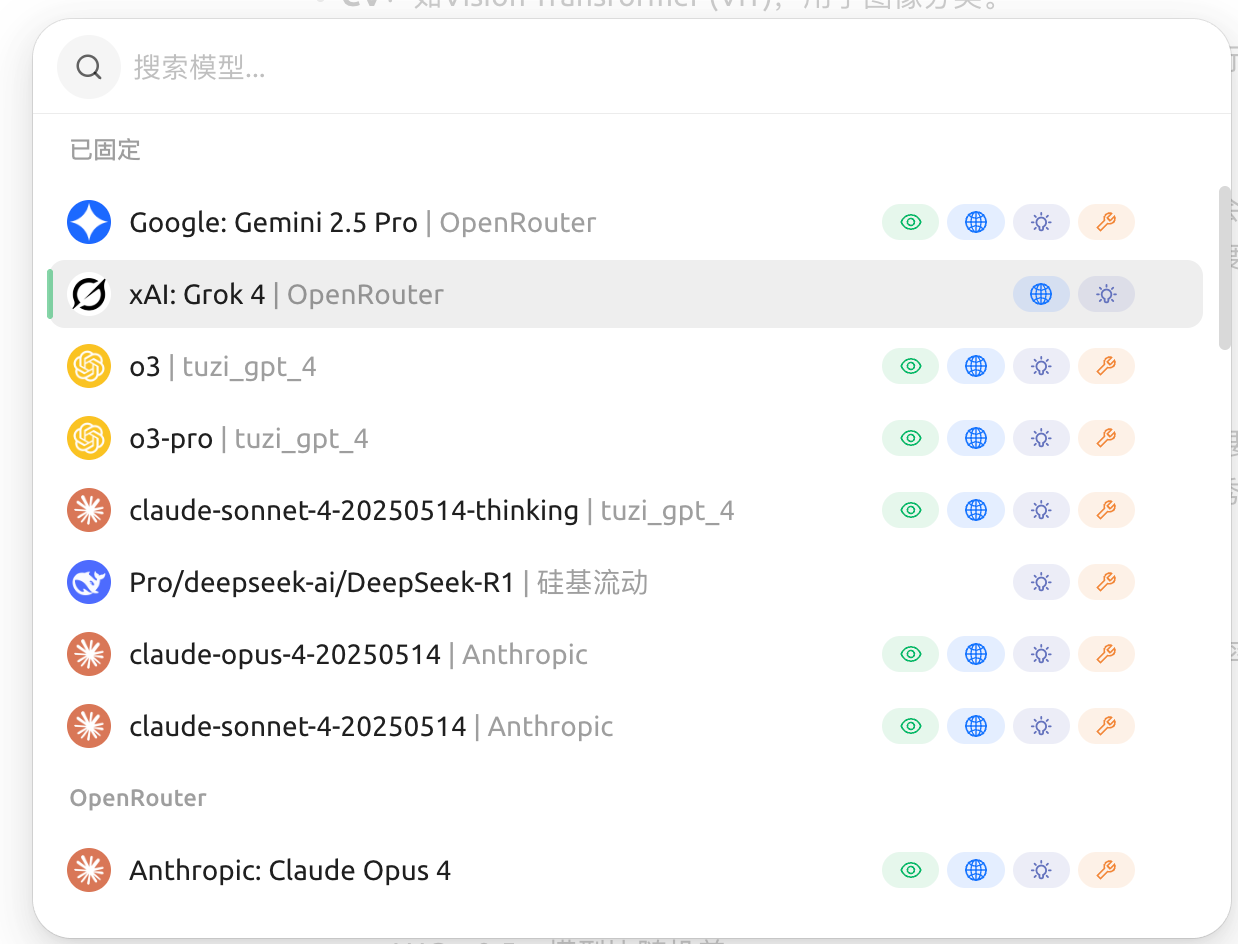Click Gemini 2.5 Pro blue star logo
Screen dimensions: 1238x944
(x=89, y=222)
